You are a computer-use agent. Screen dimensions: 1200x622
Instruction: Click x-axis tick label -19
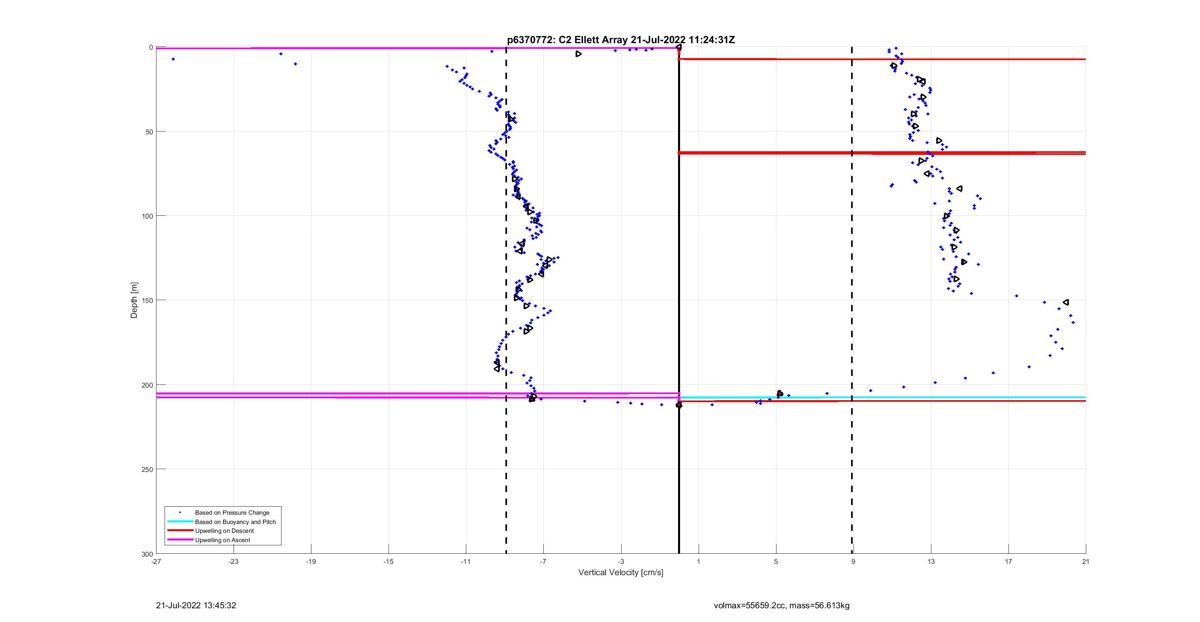(311, 561)
